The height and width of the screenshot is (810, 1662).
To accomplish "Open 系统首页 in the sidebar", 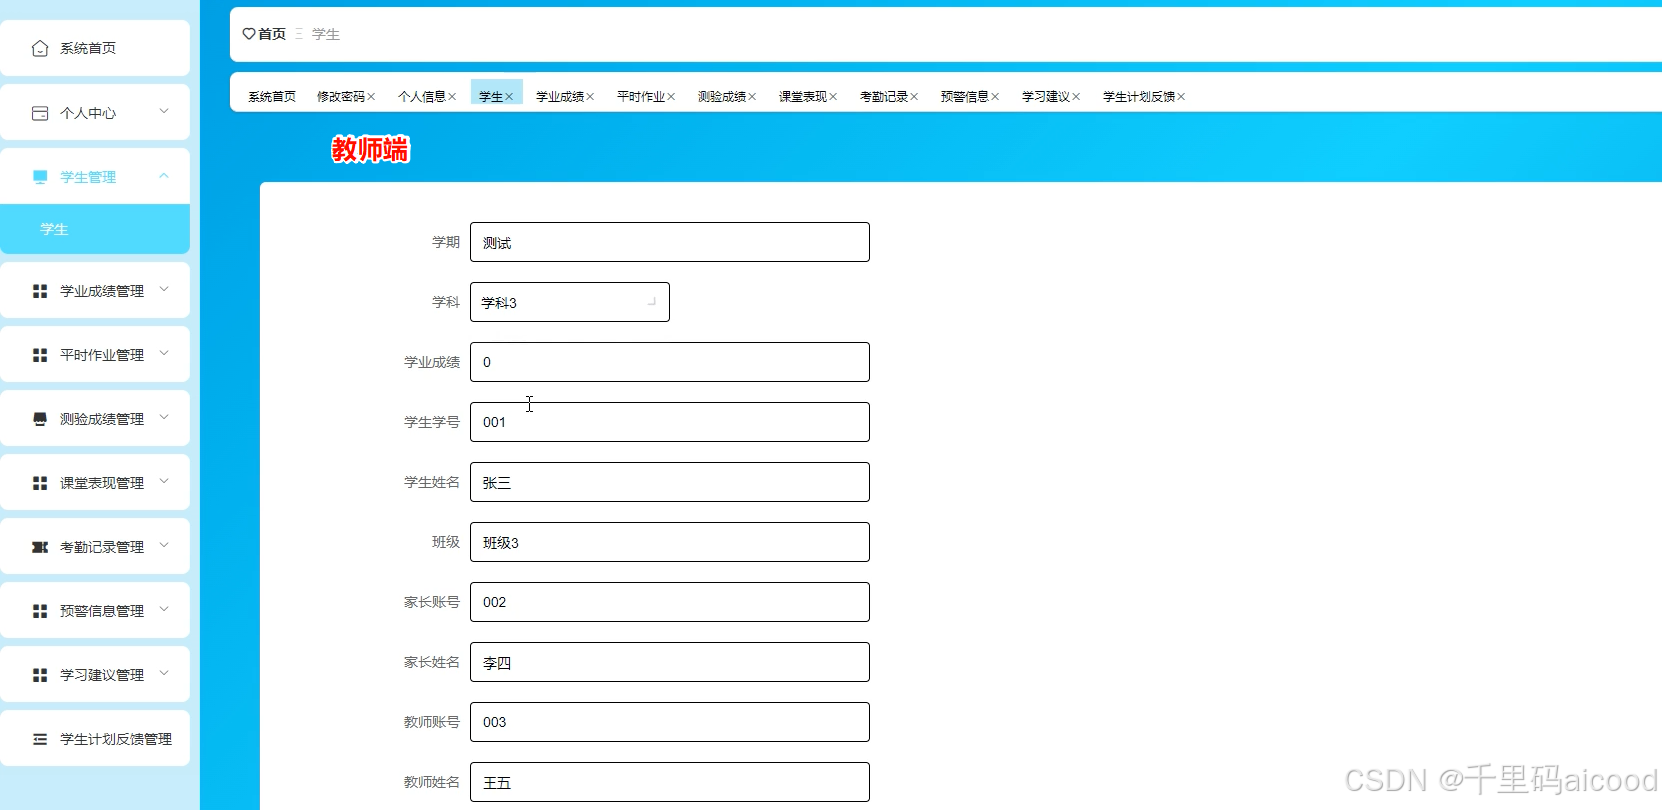I will click(95, 48).
